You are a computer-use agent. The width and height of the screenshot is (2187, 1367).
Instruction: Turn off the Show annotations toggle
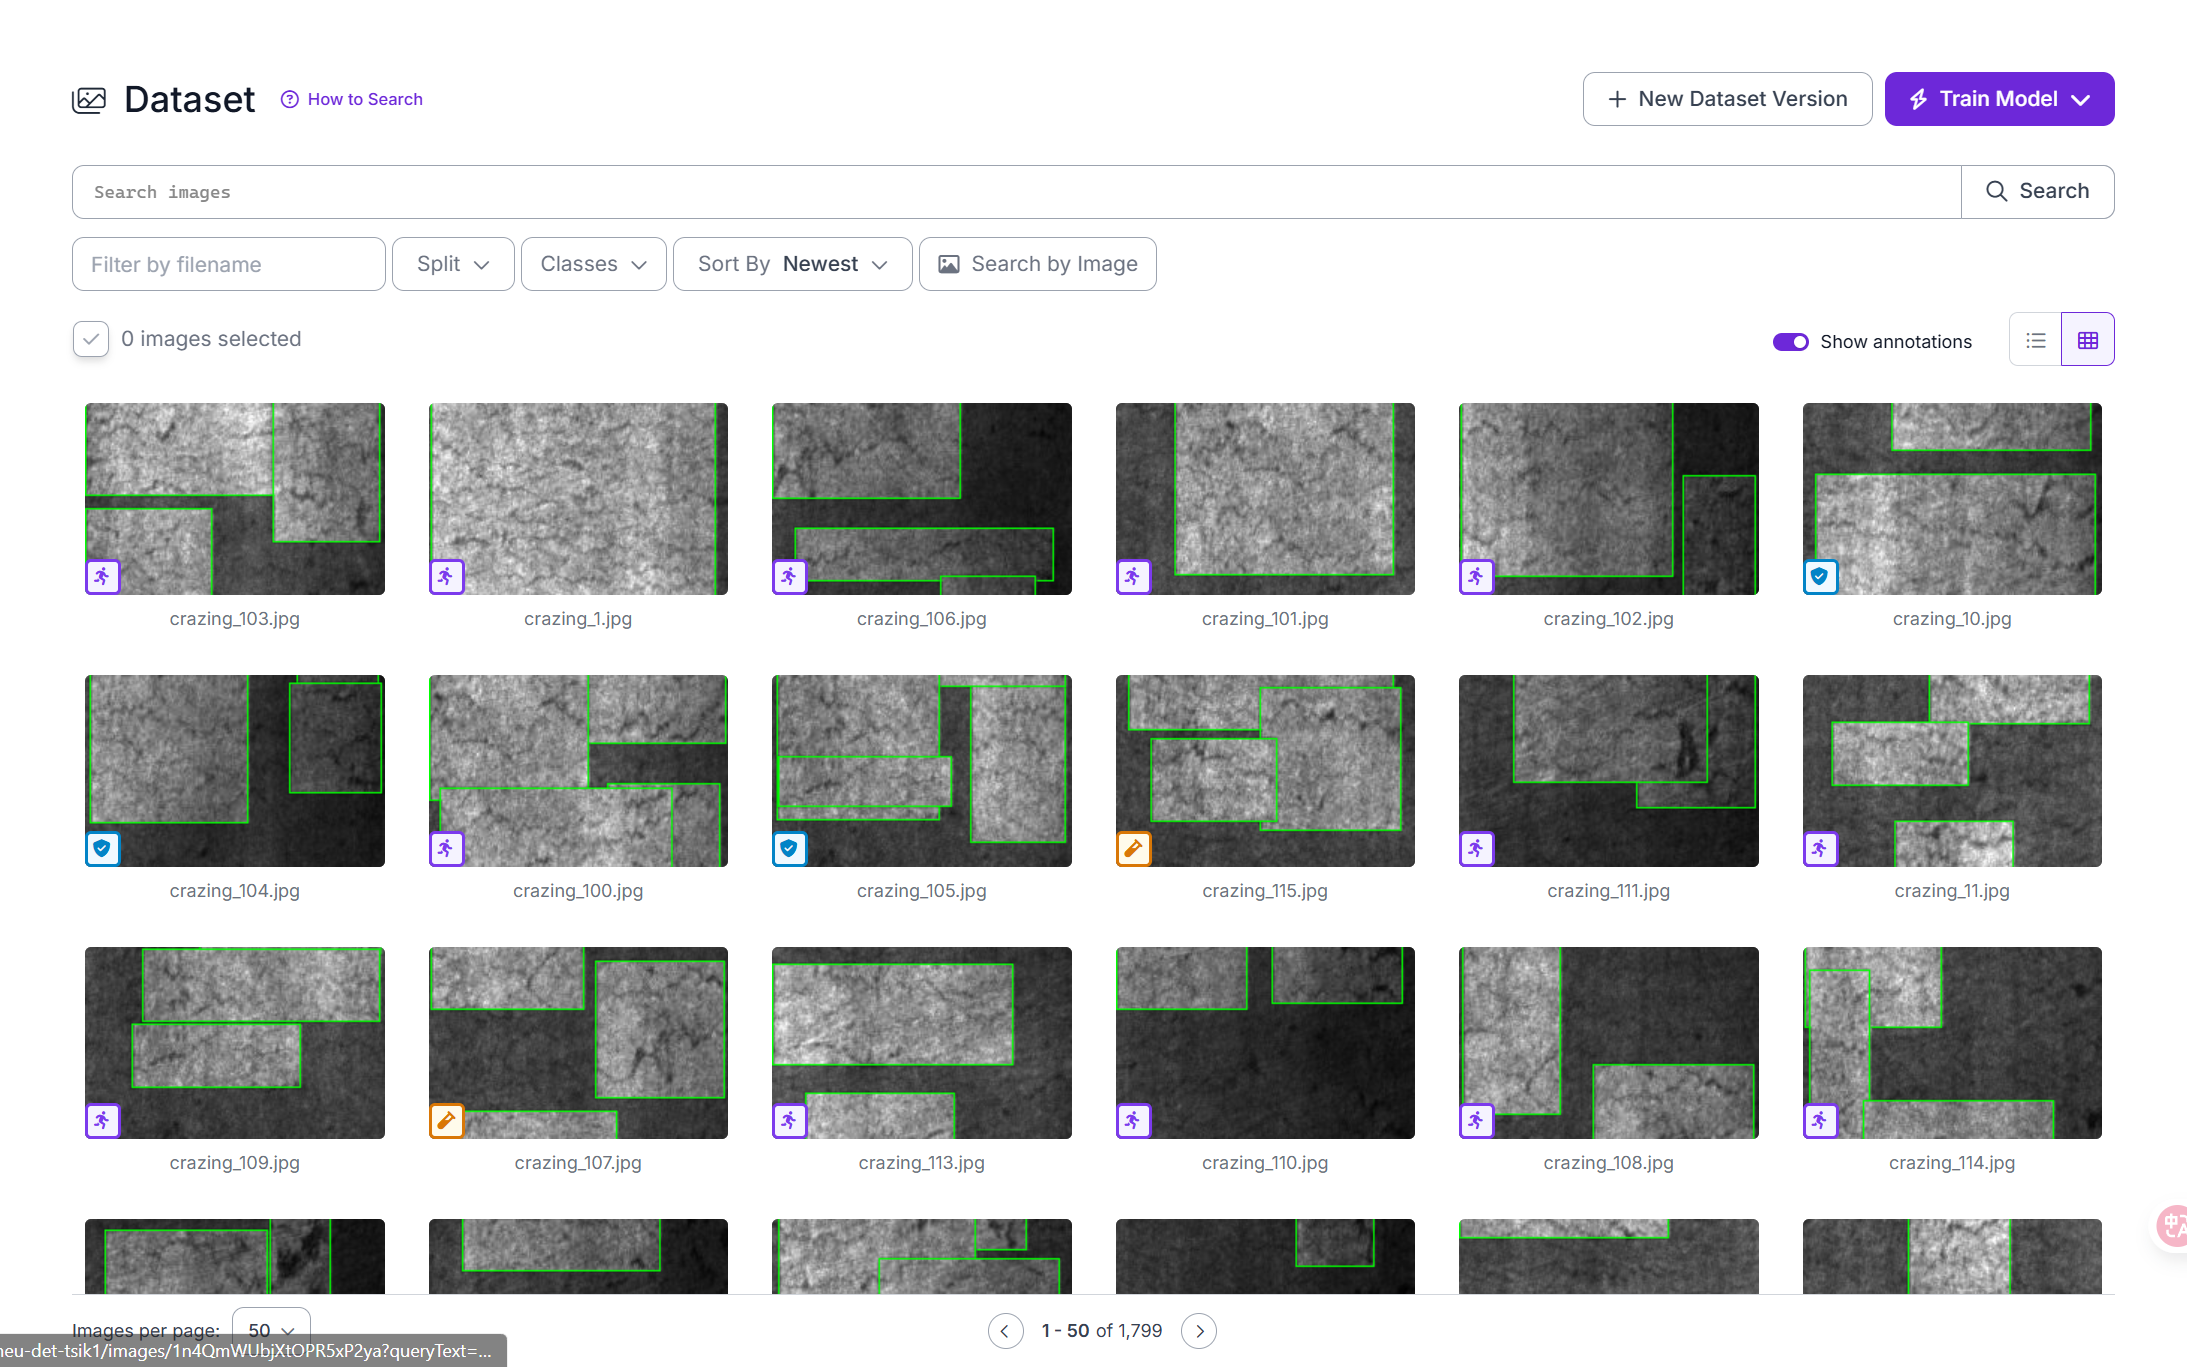[1790, 342]
